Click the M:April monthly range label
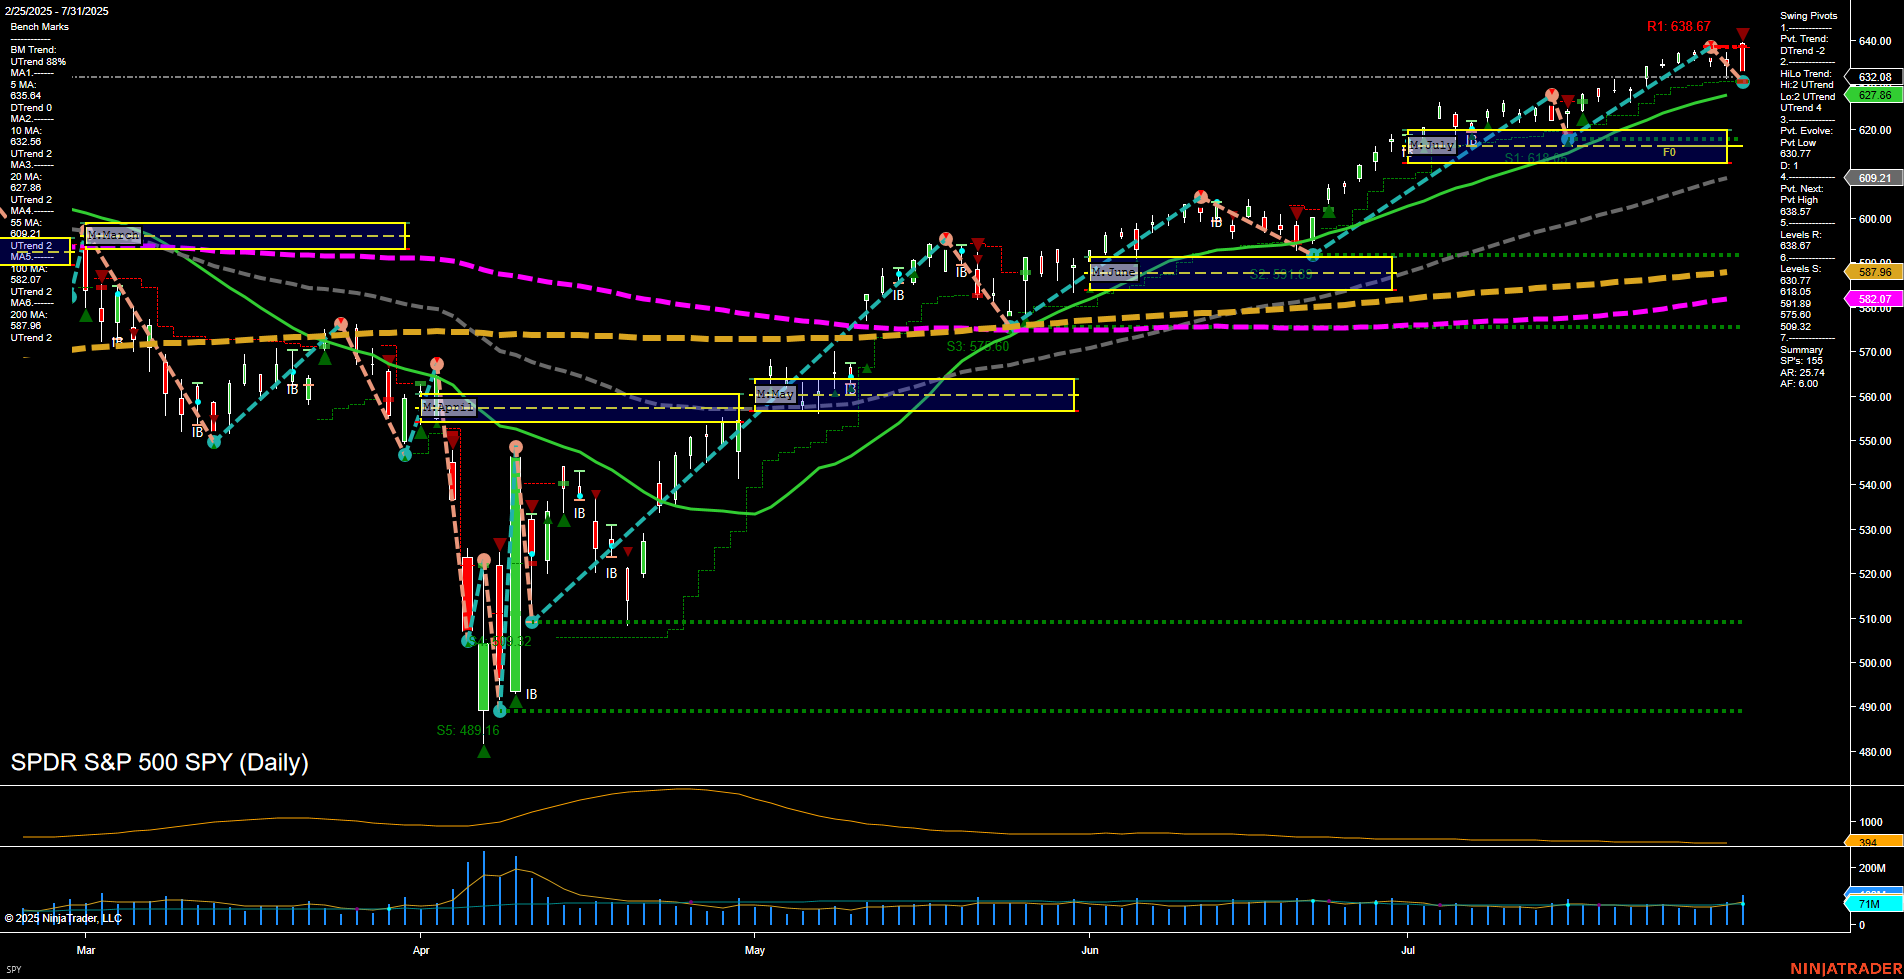Viewport: 1904px width, 979px height. coord(448,407)
